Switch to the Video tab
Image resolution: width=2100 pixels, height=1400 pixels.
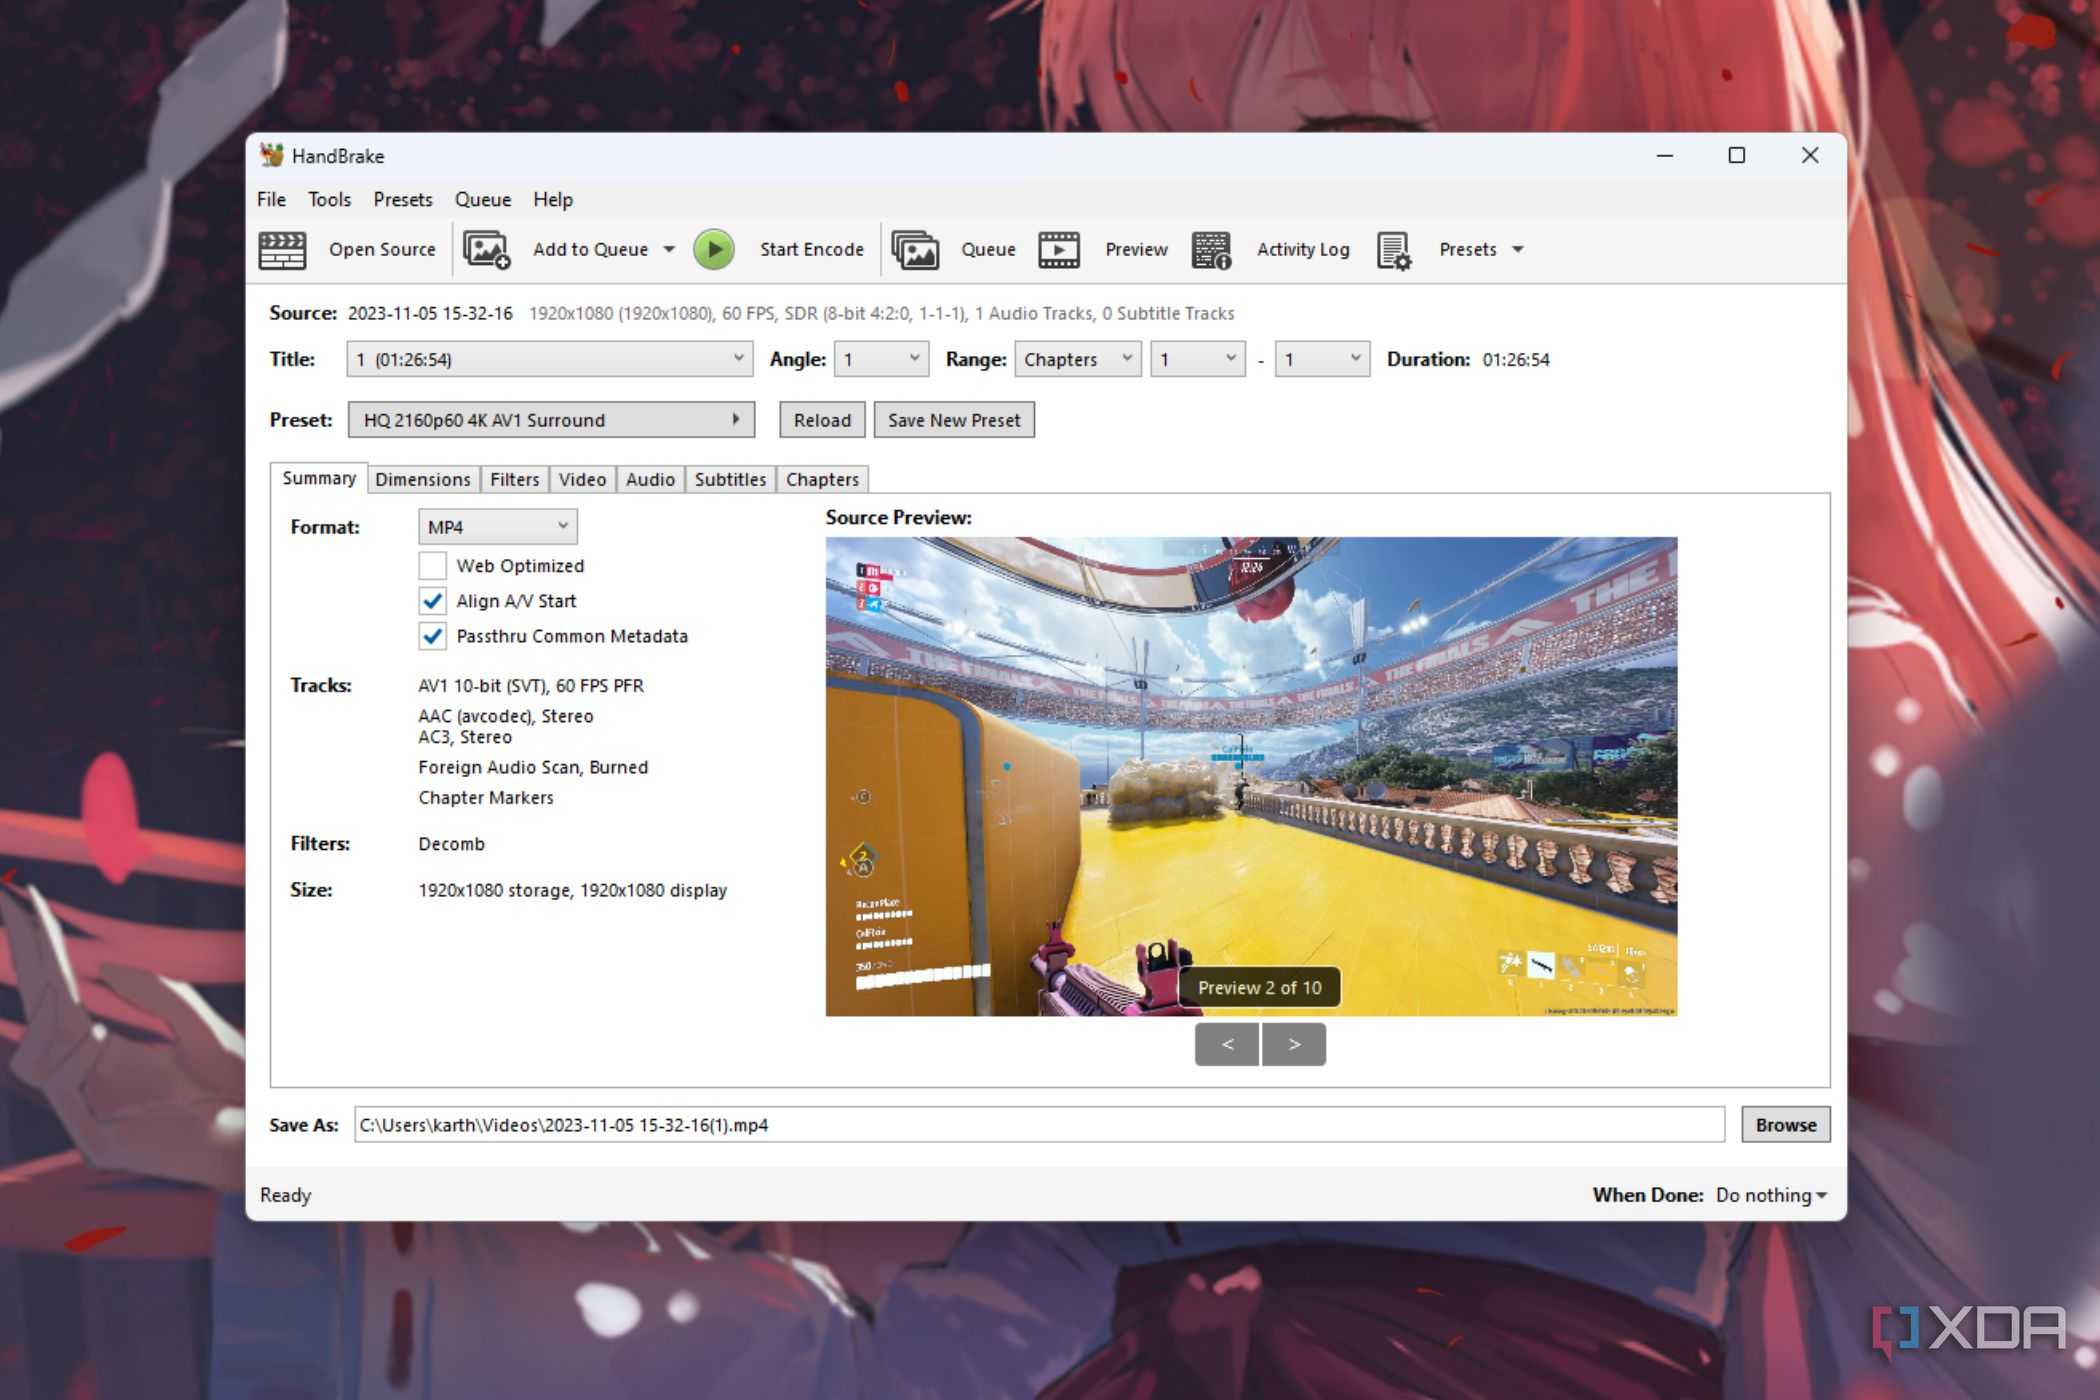582,479
